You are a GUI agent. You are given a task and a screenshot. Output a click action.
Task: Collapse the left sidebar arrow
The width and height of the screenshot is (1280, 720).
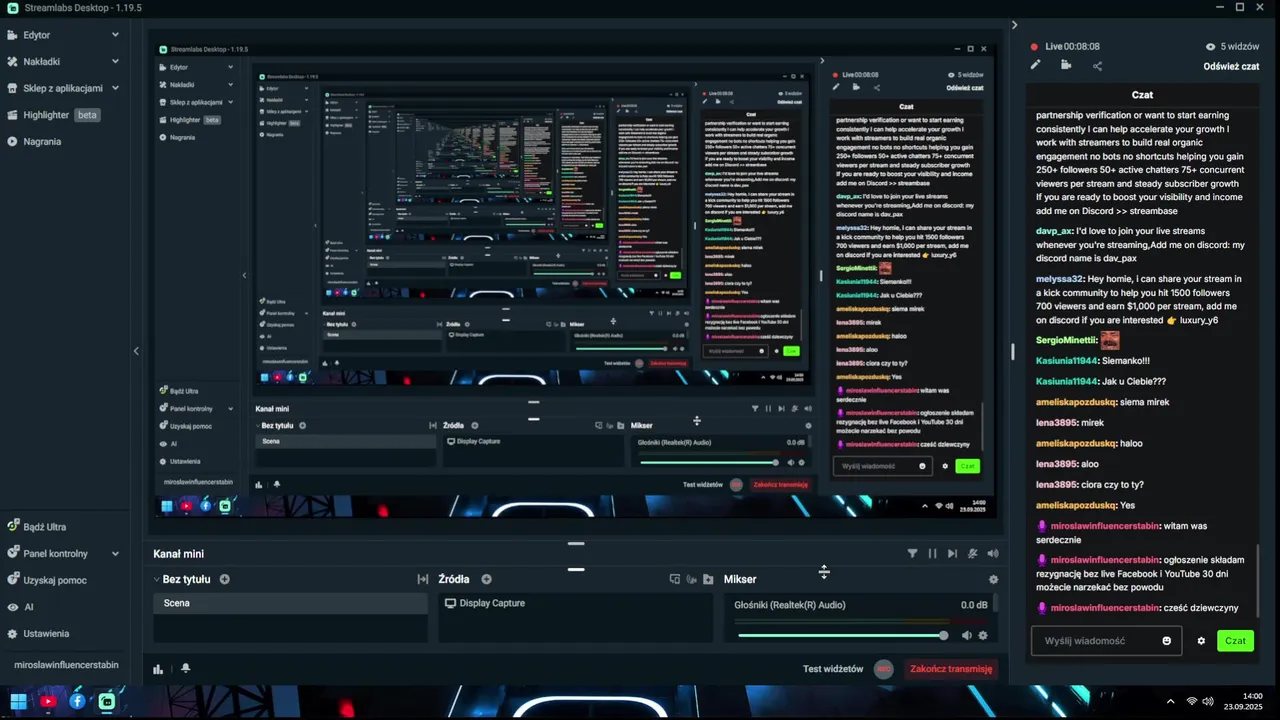[x=136, y=351]
